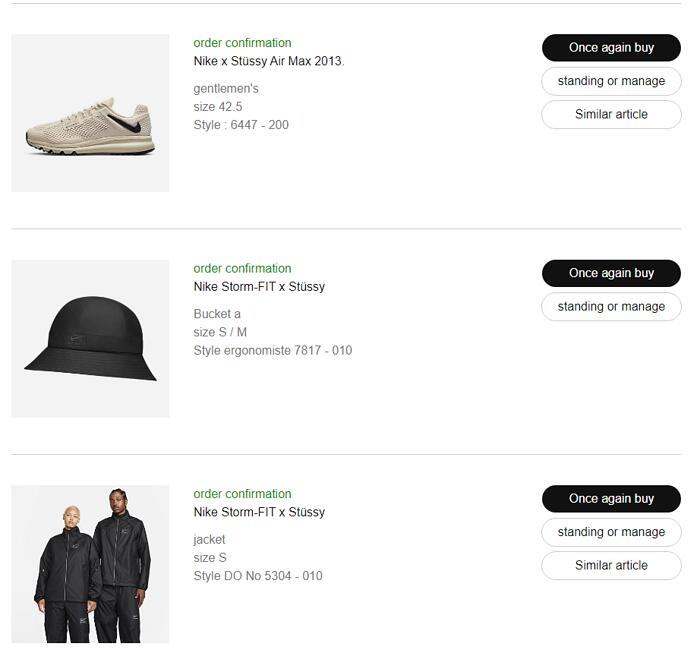The height and width of the screenshot is (672, 700).
Task: Open standing or manage for bucket hat
Action: (x=611, y=306)
